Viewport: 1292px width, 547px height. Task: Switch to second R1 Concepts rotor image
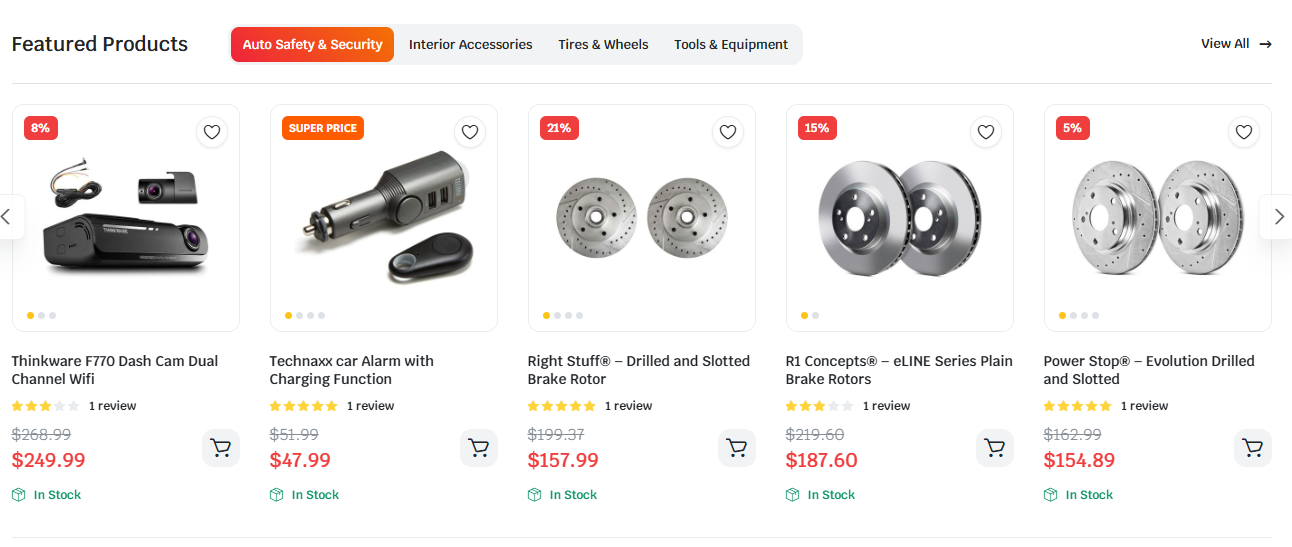click(815, 316)
